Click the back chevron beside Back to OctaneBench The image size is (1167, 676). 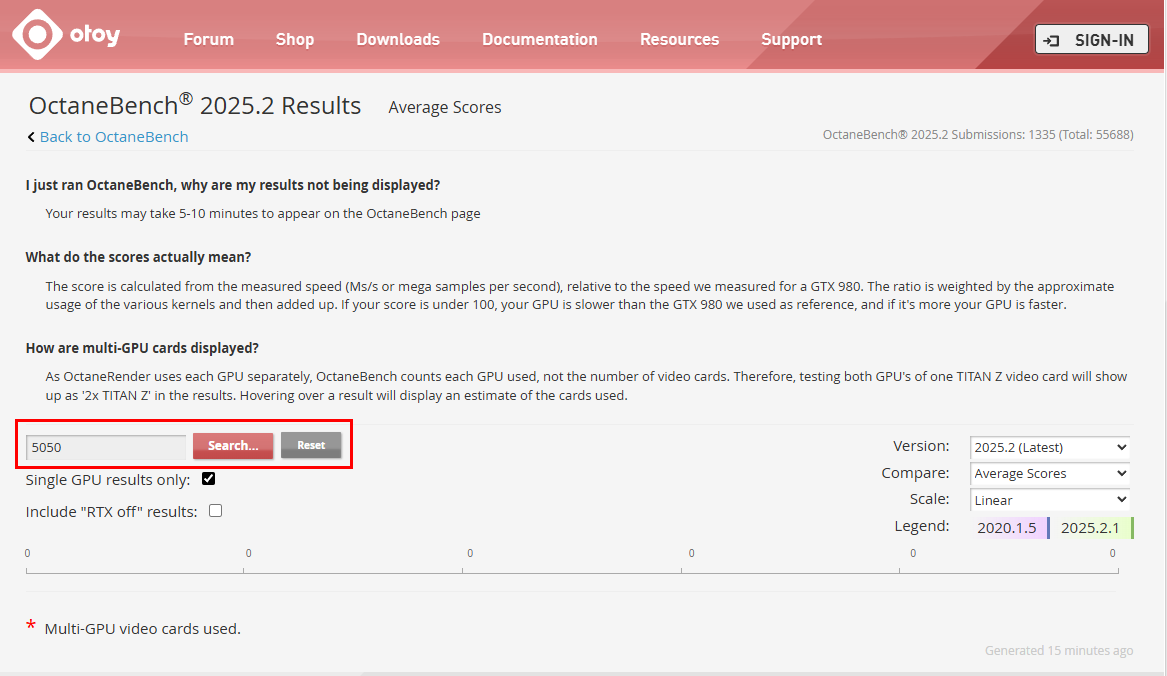pyautogui.click(x=31, y=137)
